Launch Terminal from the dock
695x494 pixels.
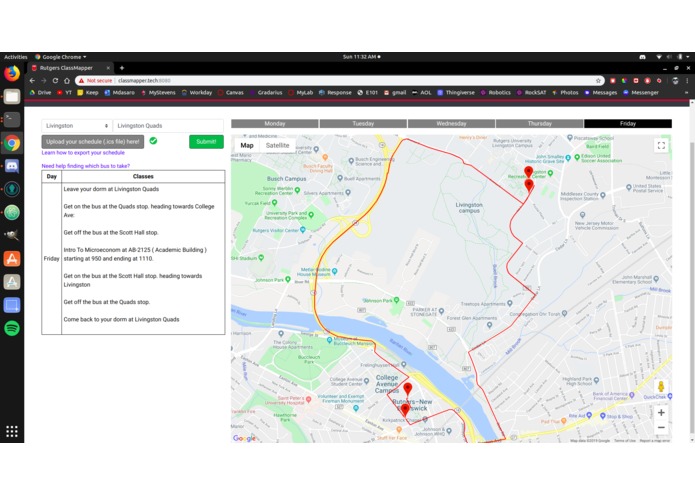click(x=12, y=120)
